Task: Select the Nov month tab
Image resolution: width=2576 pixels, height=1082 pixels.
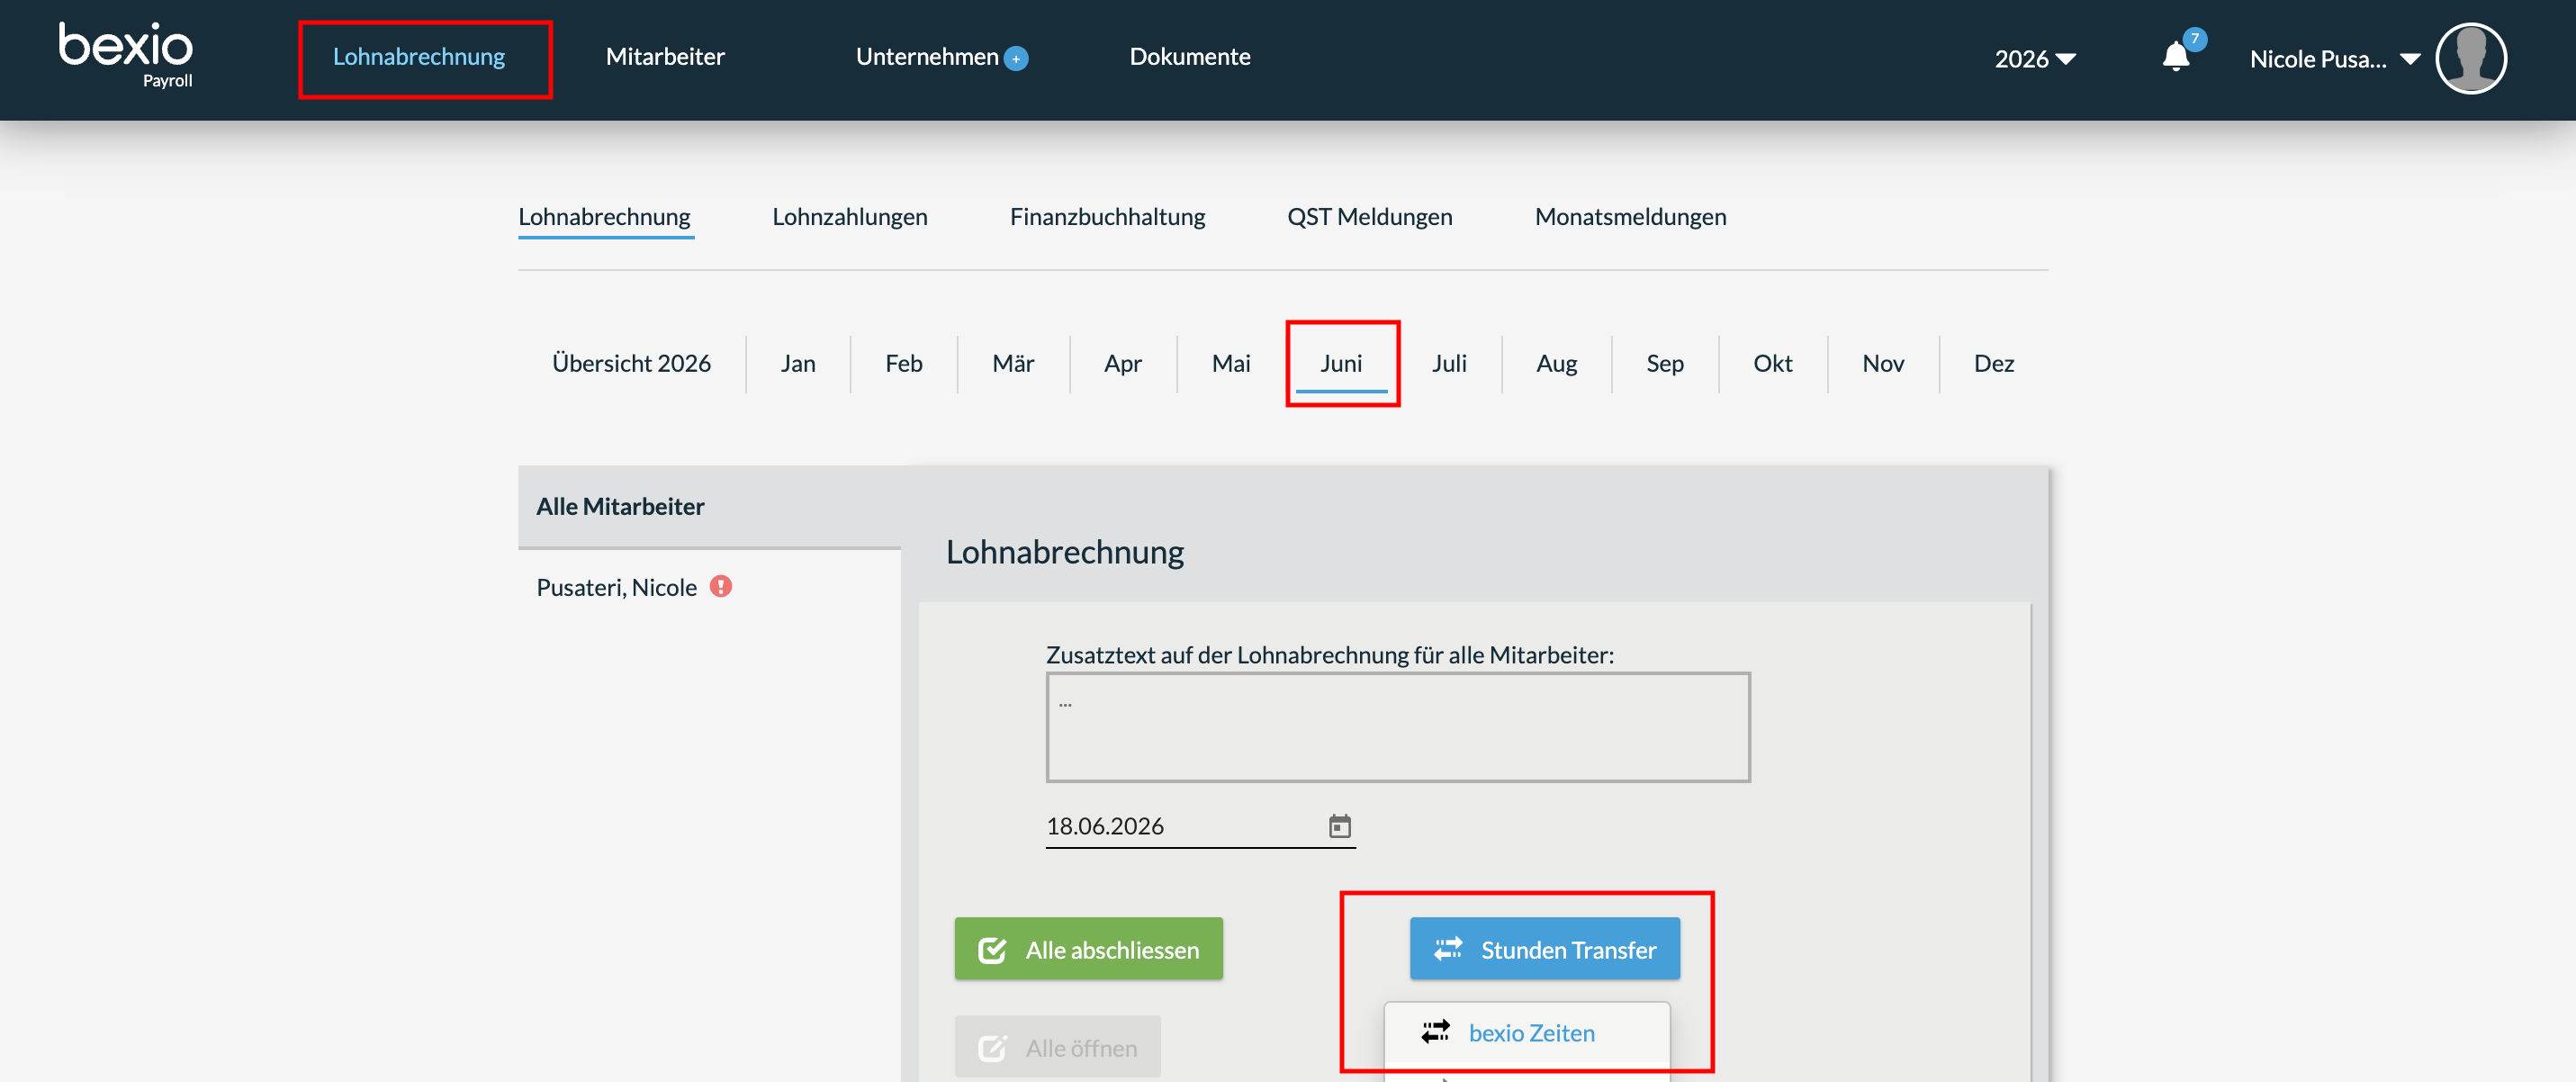Action: 1883,363
